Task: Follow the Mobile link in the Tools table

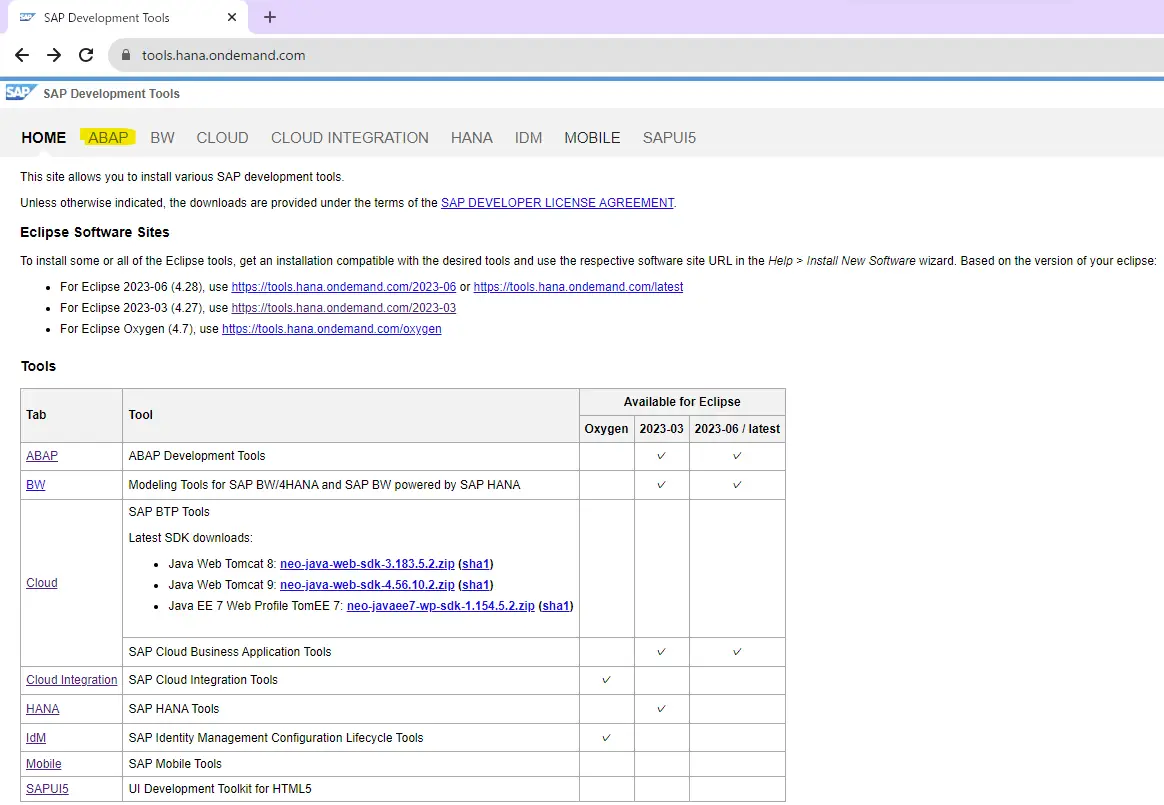Action: pos(44,763)
